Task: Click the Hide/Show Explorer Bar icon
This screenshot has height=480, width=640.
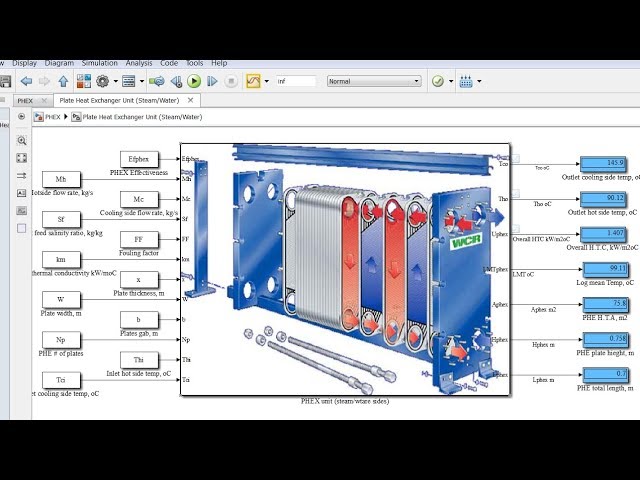Action: [22, 116]
